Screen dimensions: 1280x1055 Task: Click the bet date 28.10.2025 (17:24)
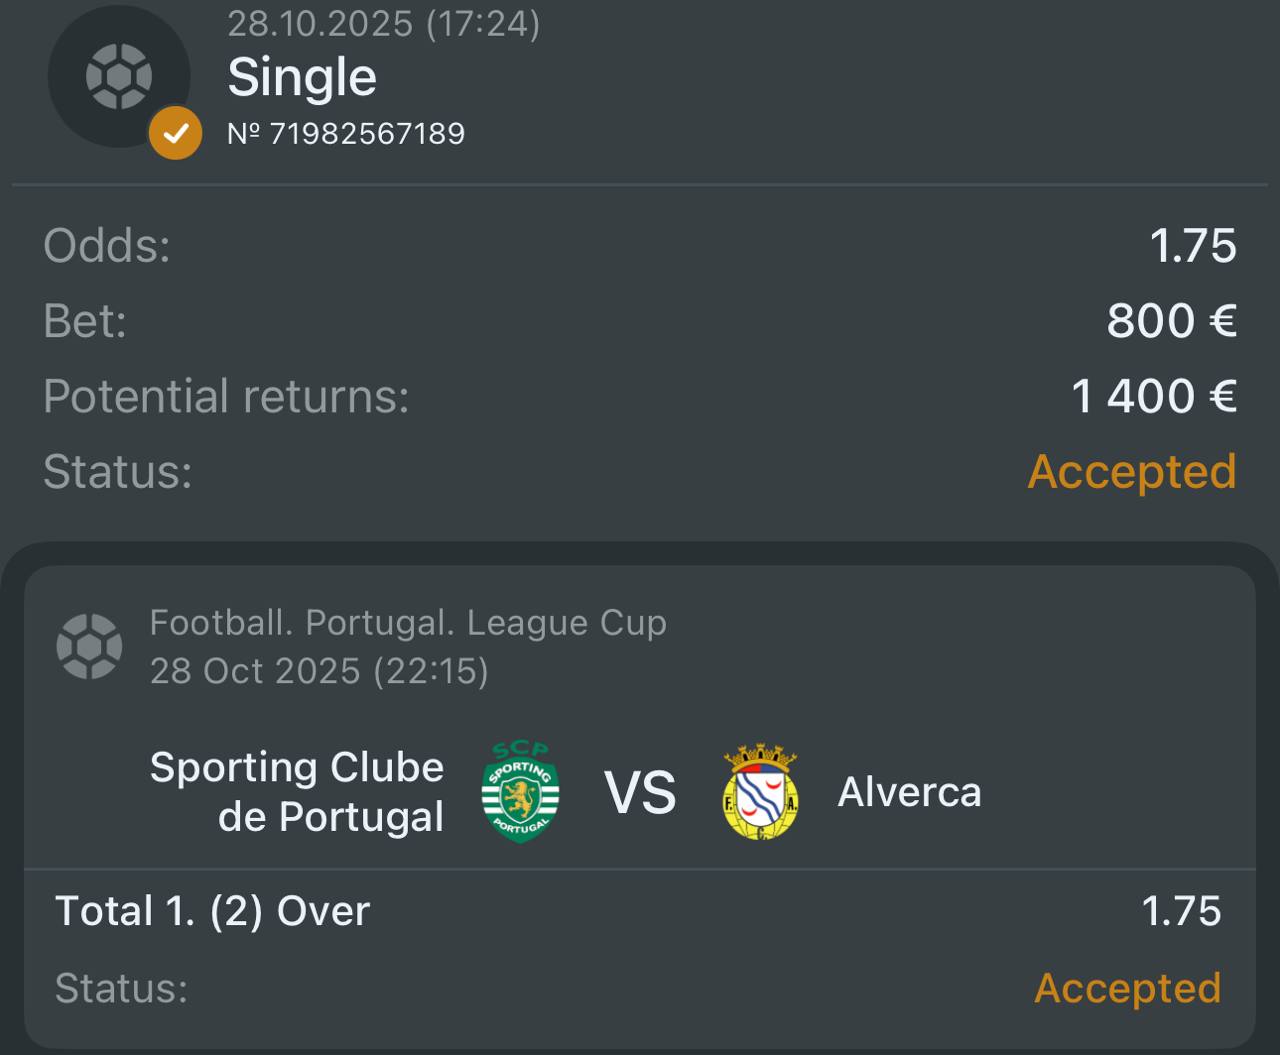pyautogui.click(x=384, y=23)
